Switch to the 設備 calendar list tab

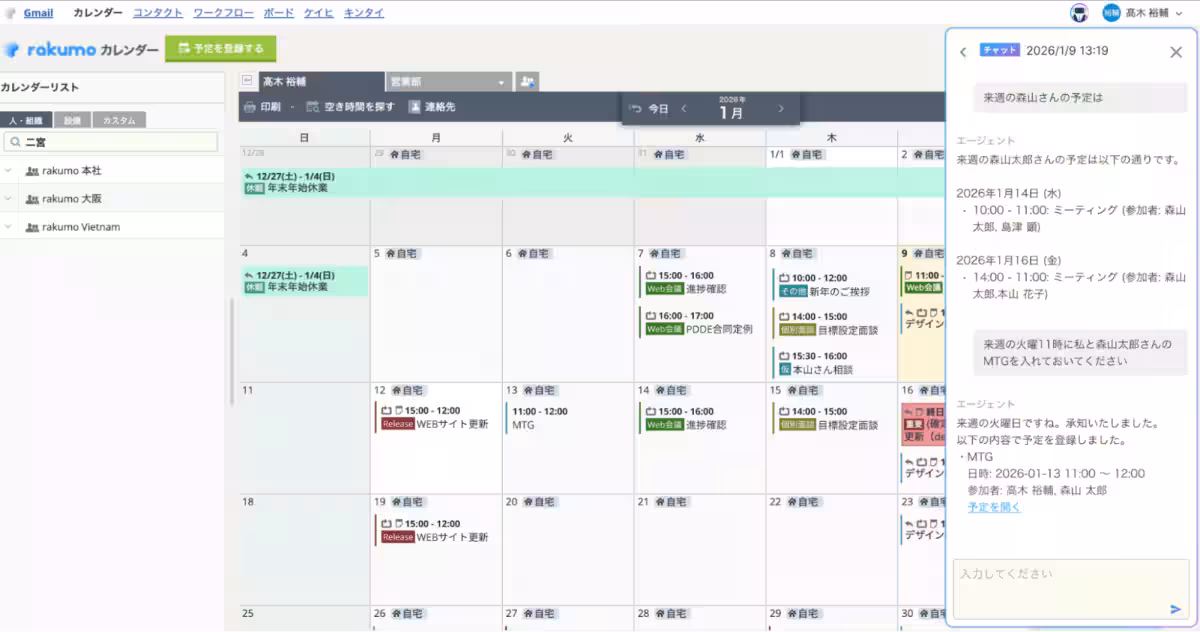coord(72,120)
